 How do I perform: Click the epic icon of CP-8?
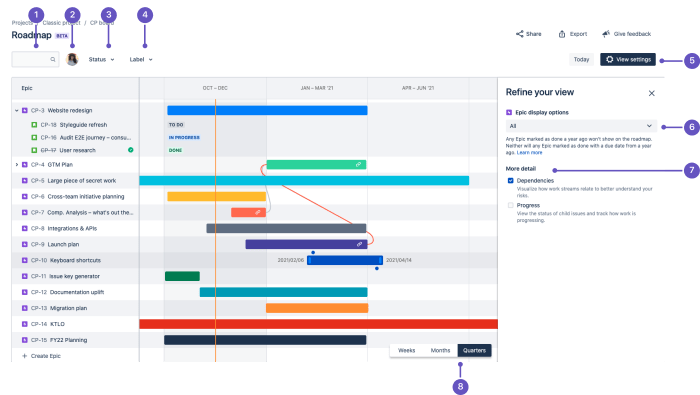click(x=25, y=229)
